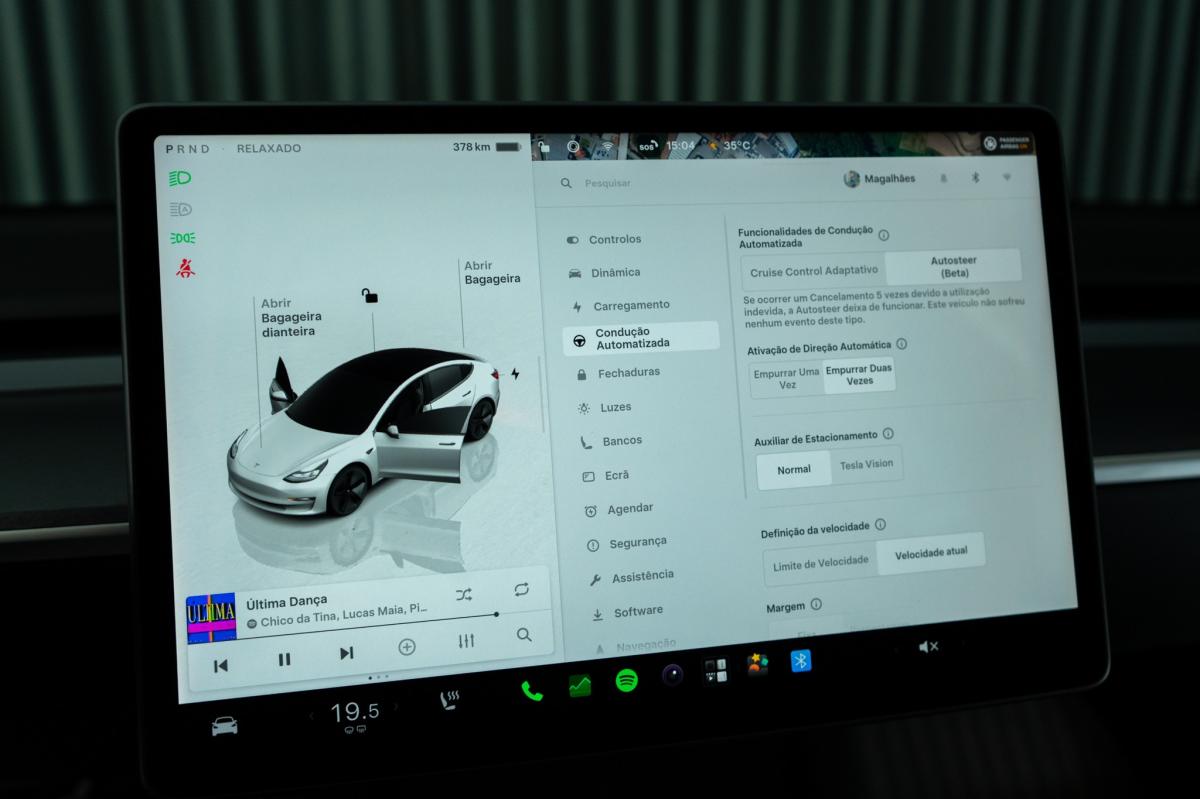Add song with the plus circle icon
The height and width of the screenshot is (799, 1200).
pos(407,647)
